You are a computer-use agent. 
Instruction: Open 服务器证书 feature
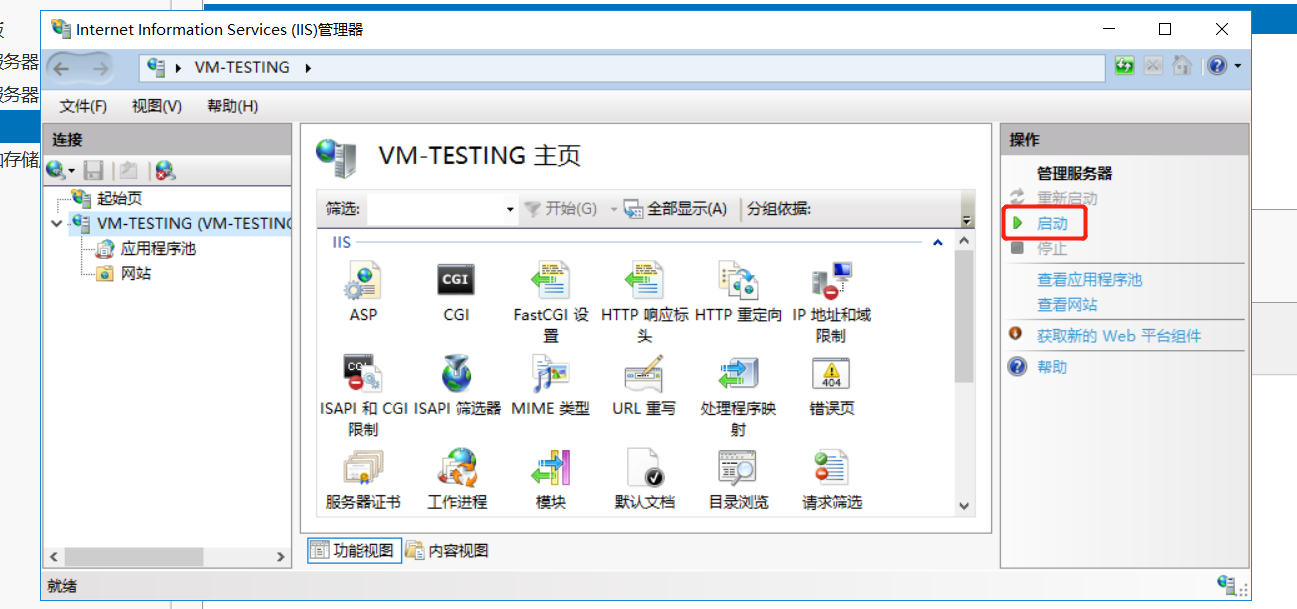coord(363,468)
